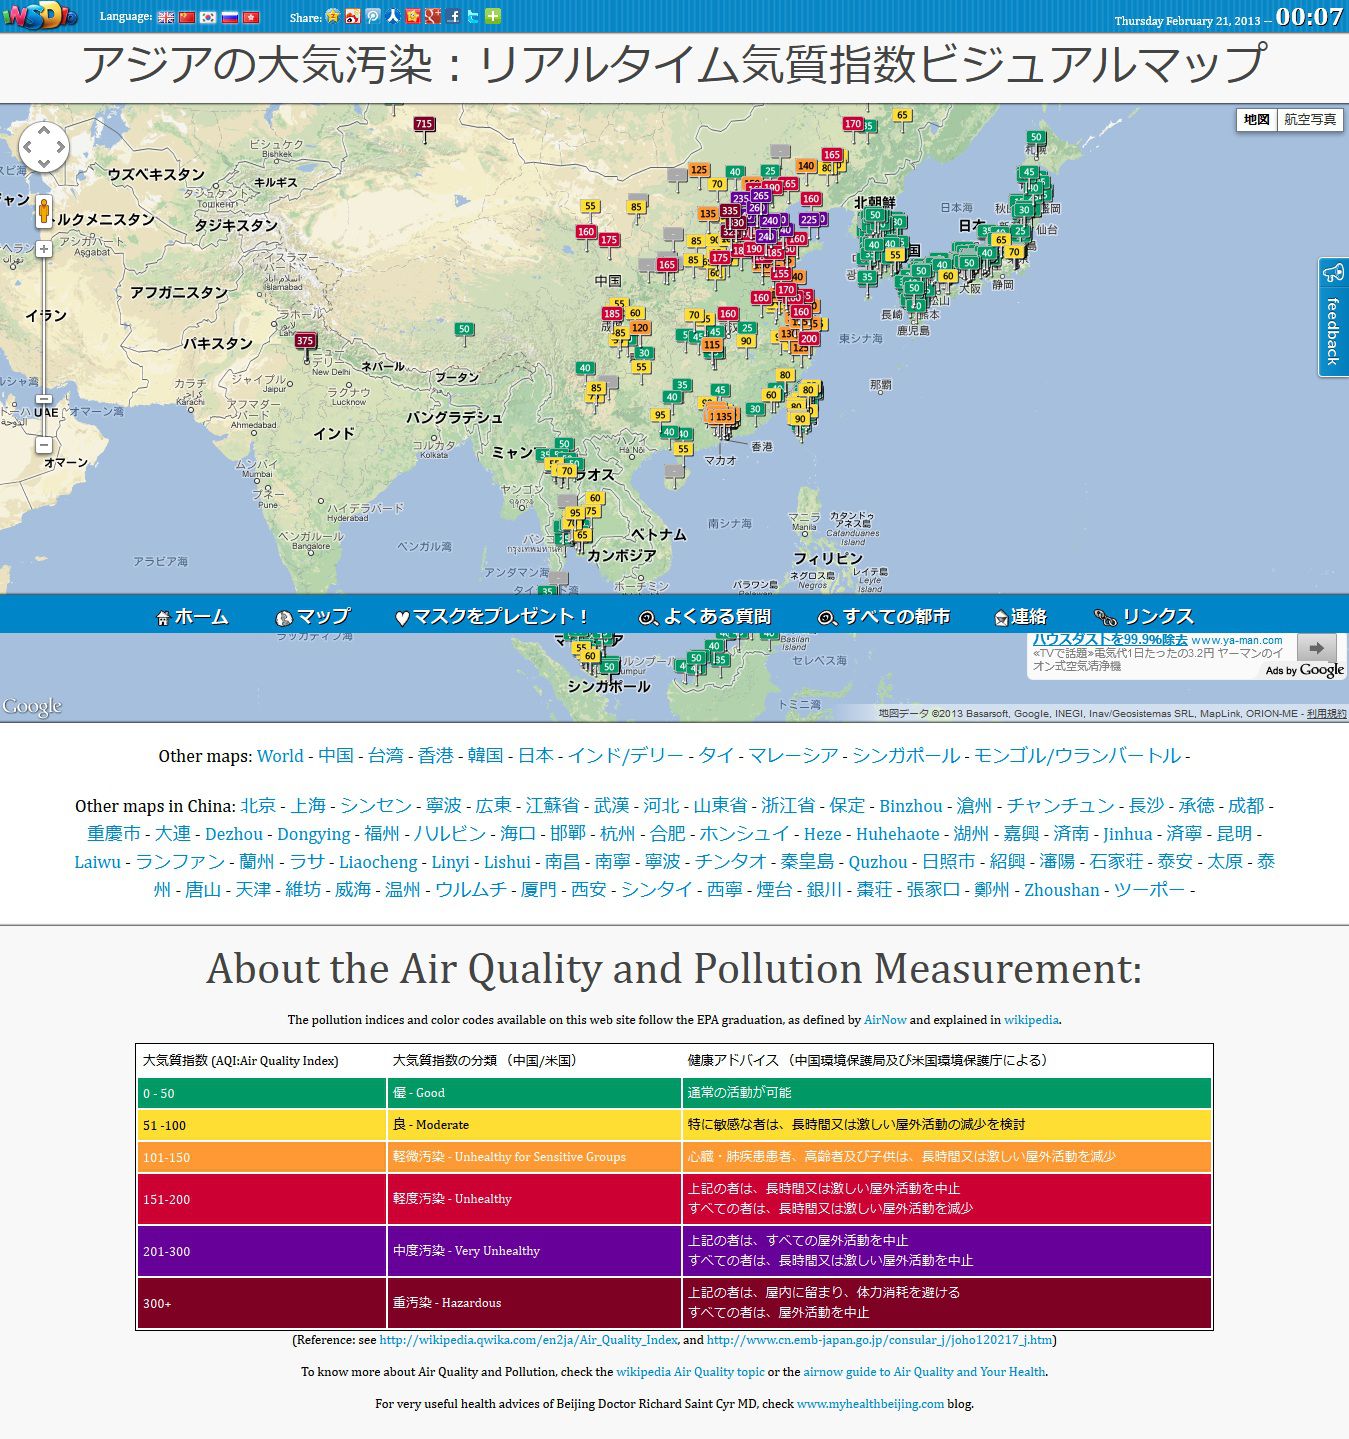The width and height of the screenshot is (1349, 1439).
Task: Follow the AirNow link
Action: tap(885, 1020)
